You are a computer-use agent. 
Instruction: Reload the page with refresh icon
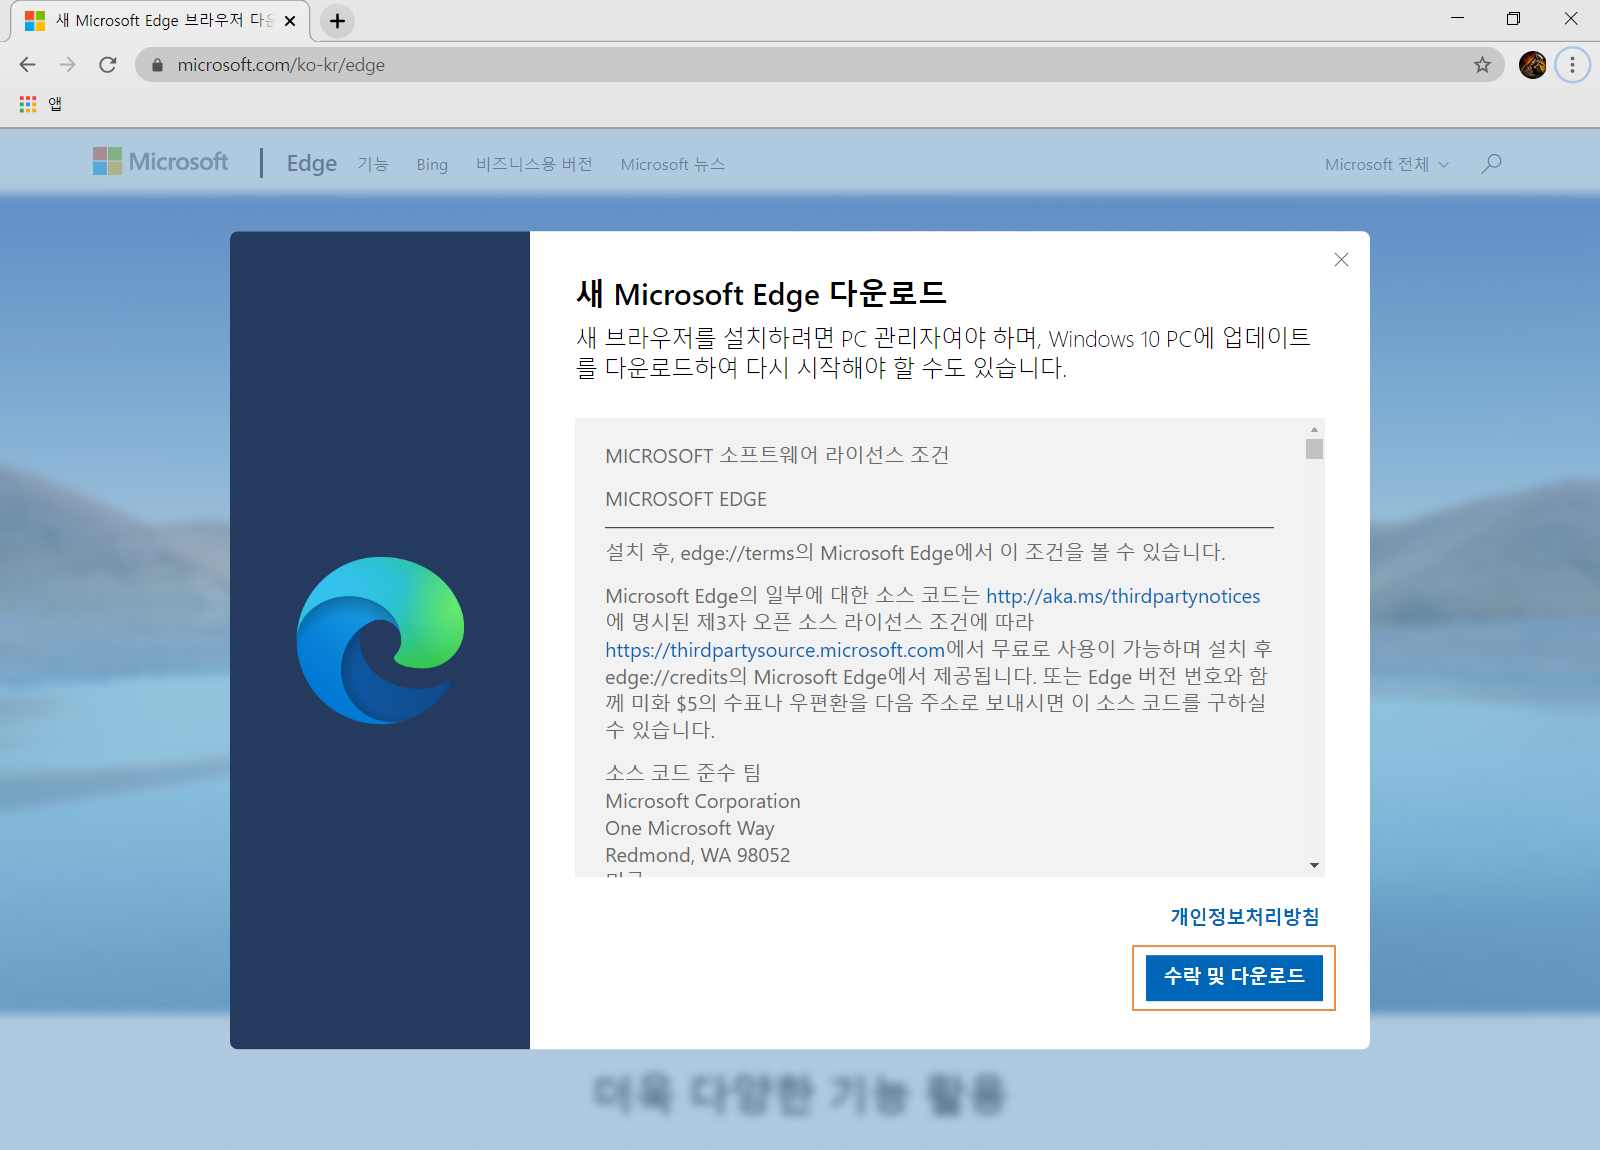tap(108, 65)
